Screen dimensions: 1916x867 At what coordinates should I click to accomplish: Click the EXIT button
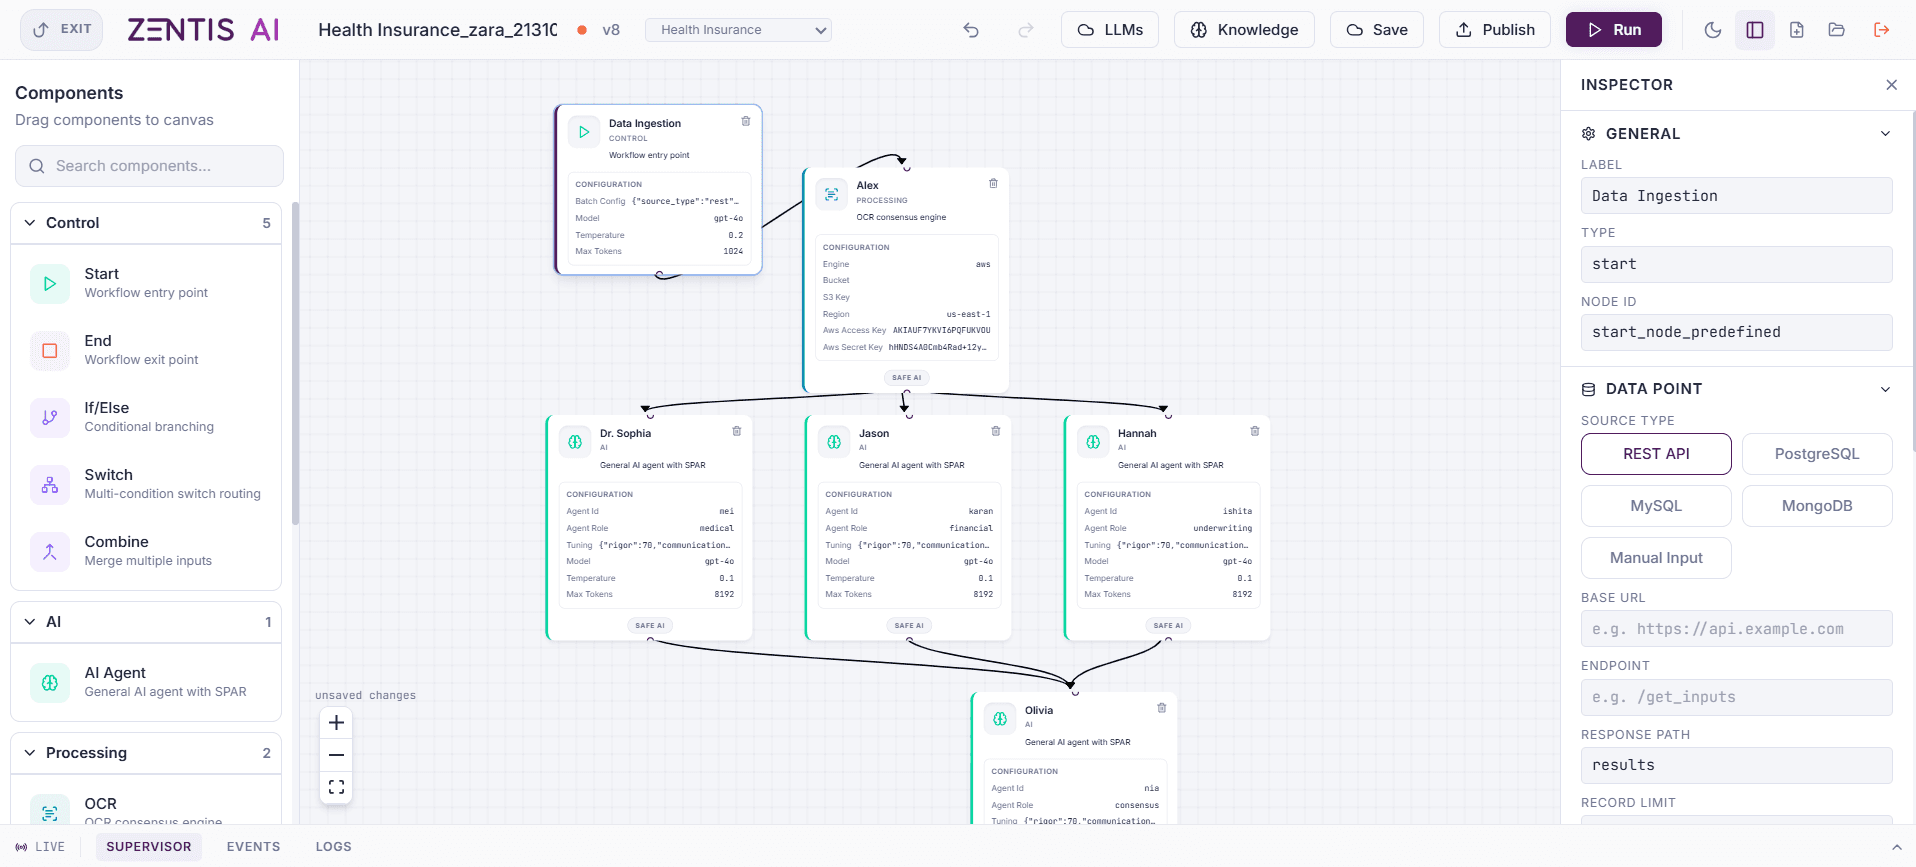tap(62, 30)
